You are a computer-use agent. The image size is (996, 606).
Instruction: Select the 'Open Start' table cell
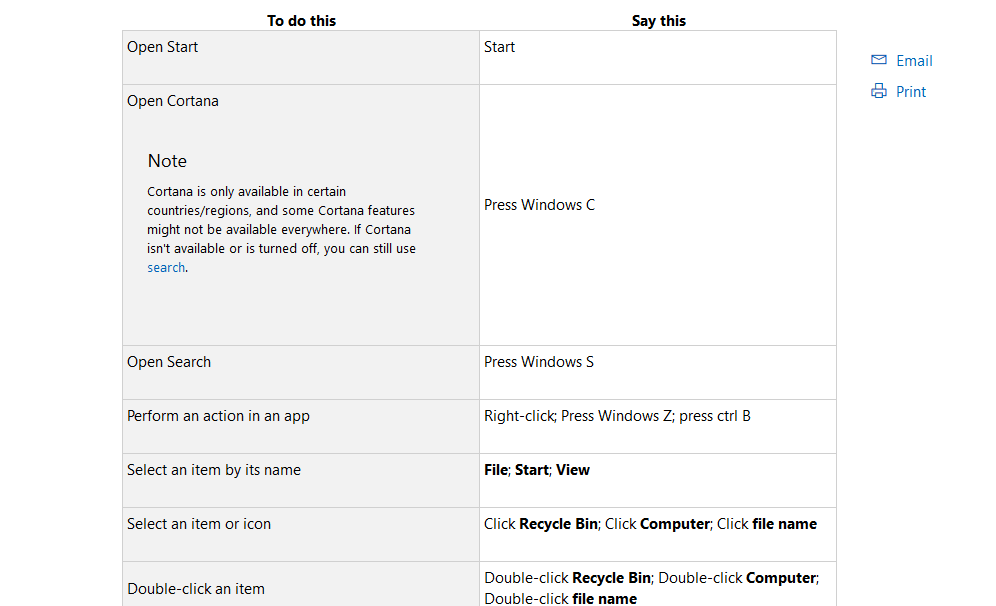(162, 47)
